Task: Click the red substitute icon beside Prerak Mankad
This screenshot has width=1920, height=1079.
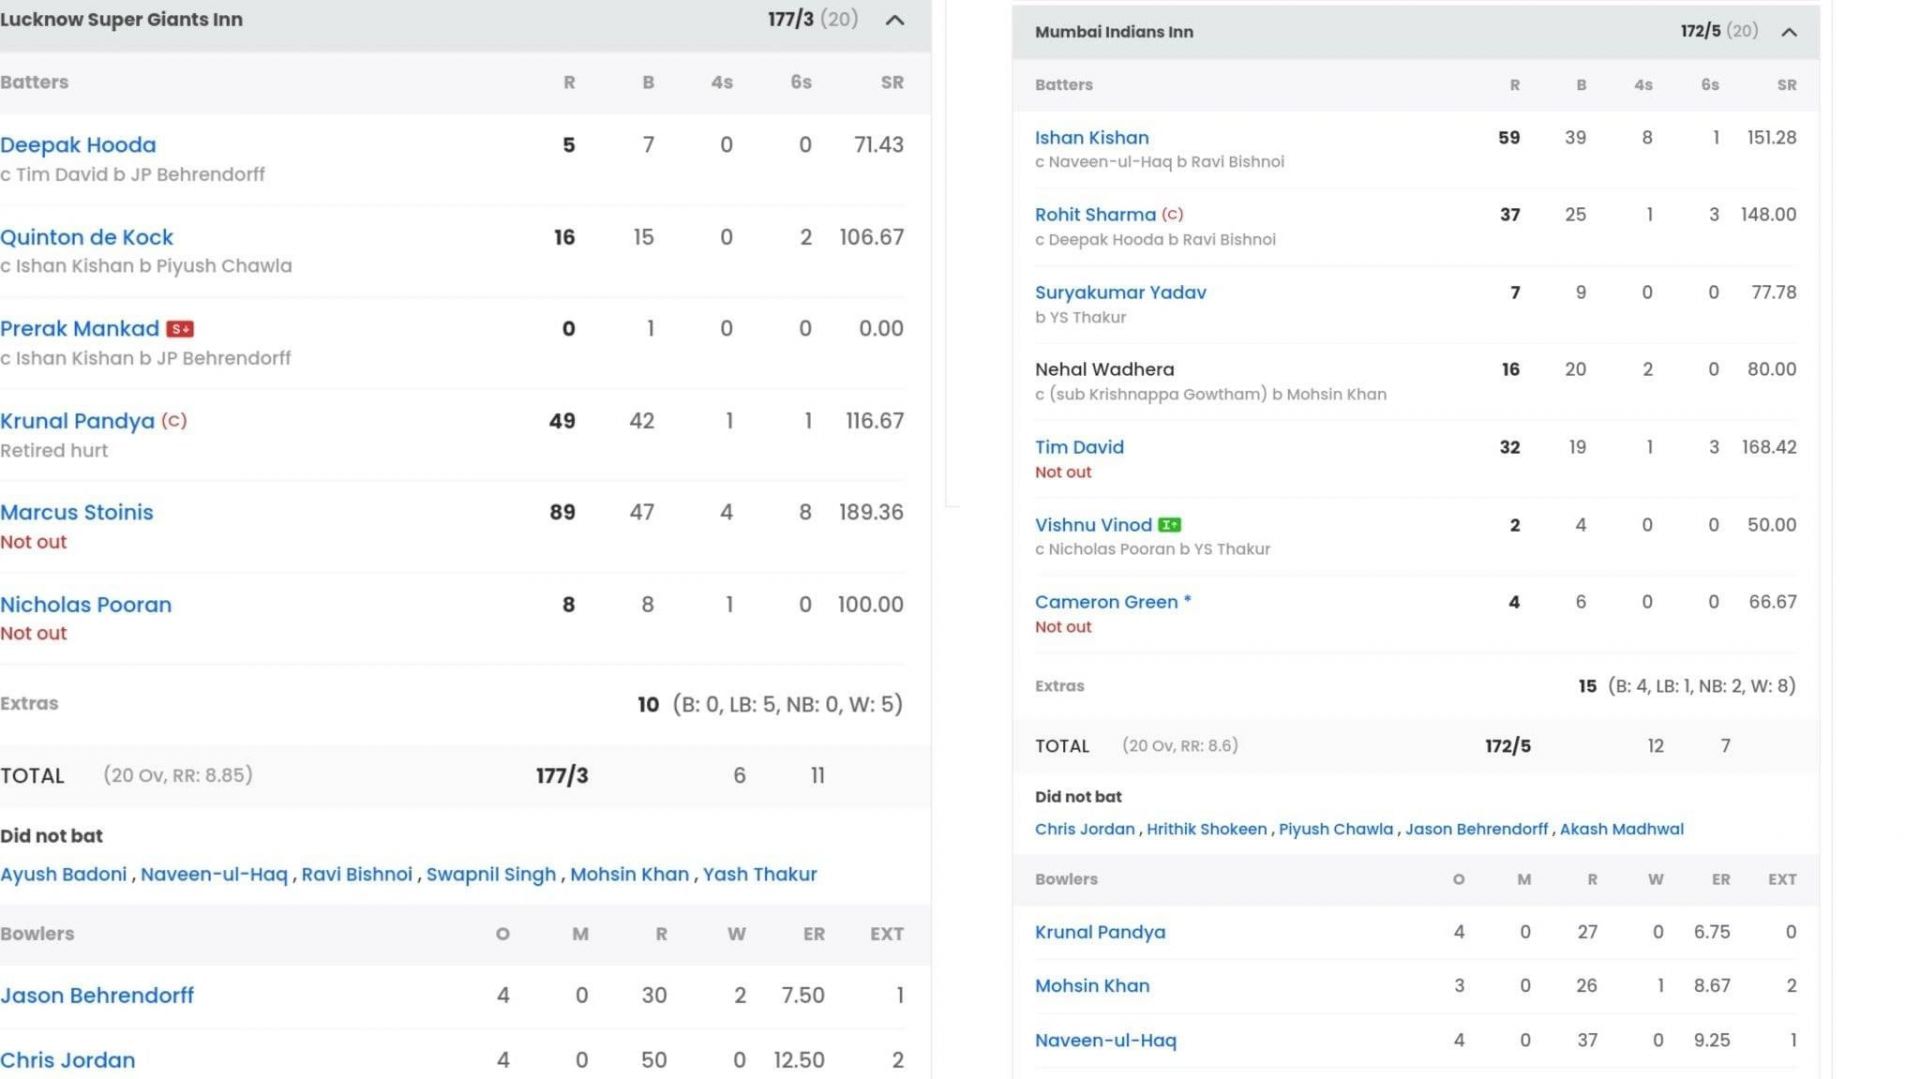Action: [x=180, y=329]
